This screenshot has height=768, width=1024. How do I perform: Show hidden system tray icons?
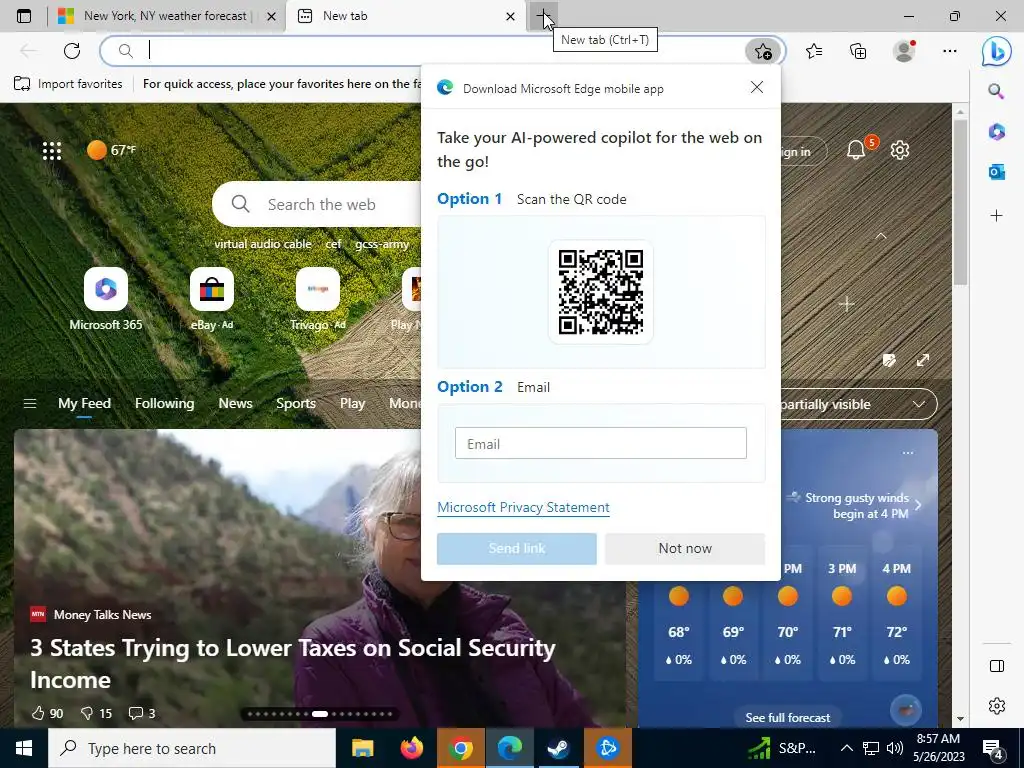coord(846,748)
